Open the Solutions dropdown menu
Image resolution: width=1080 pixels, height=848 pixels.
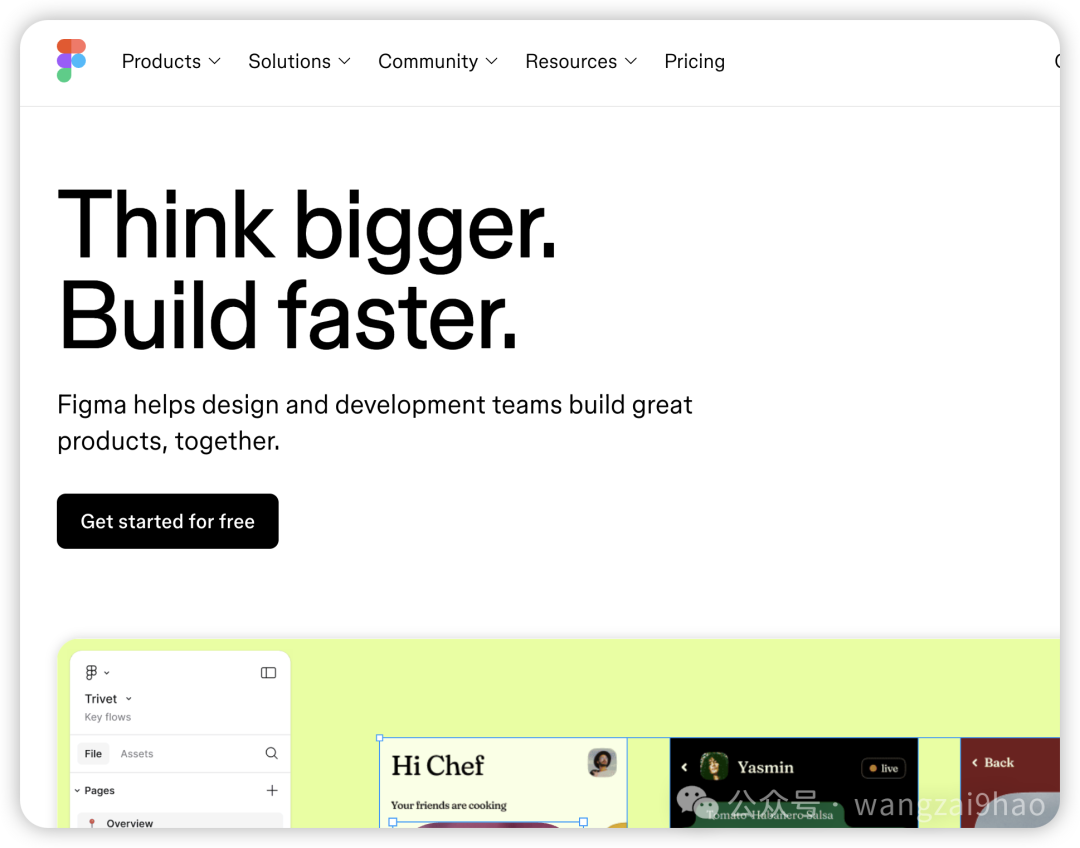coord(299,61)
